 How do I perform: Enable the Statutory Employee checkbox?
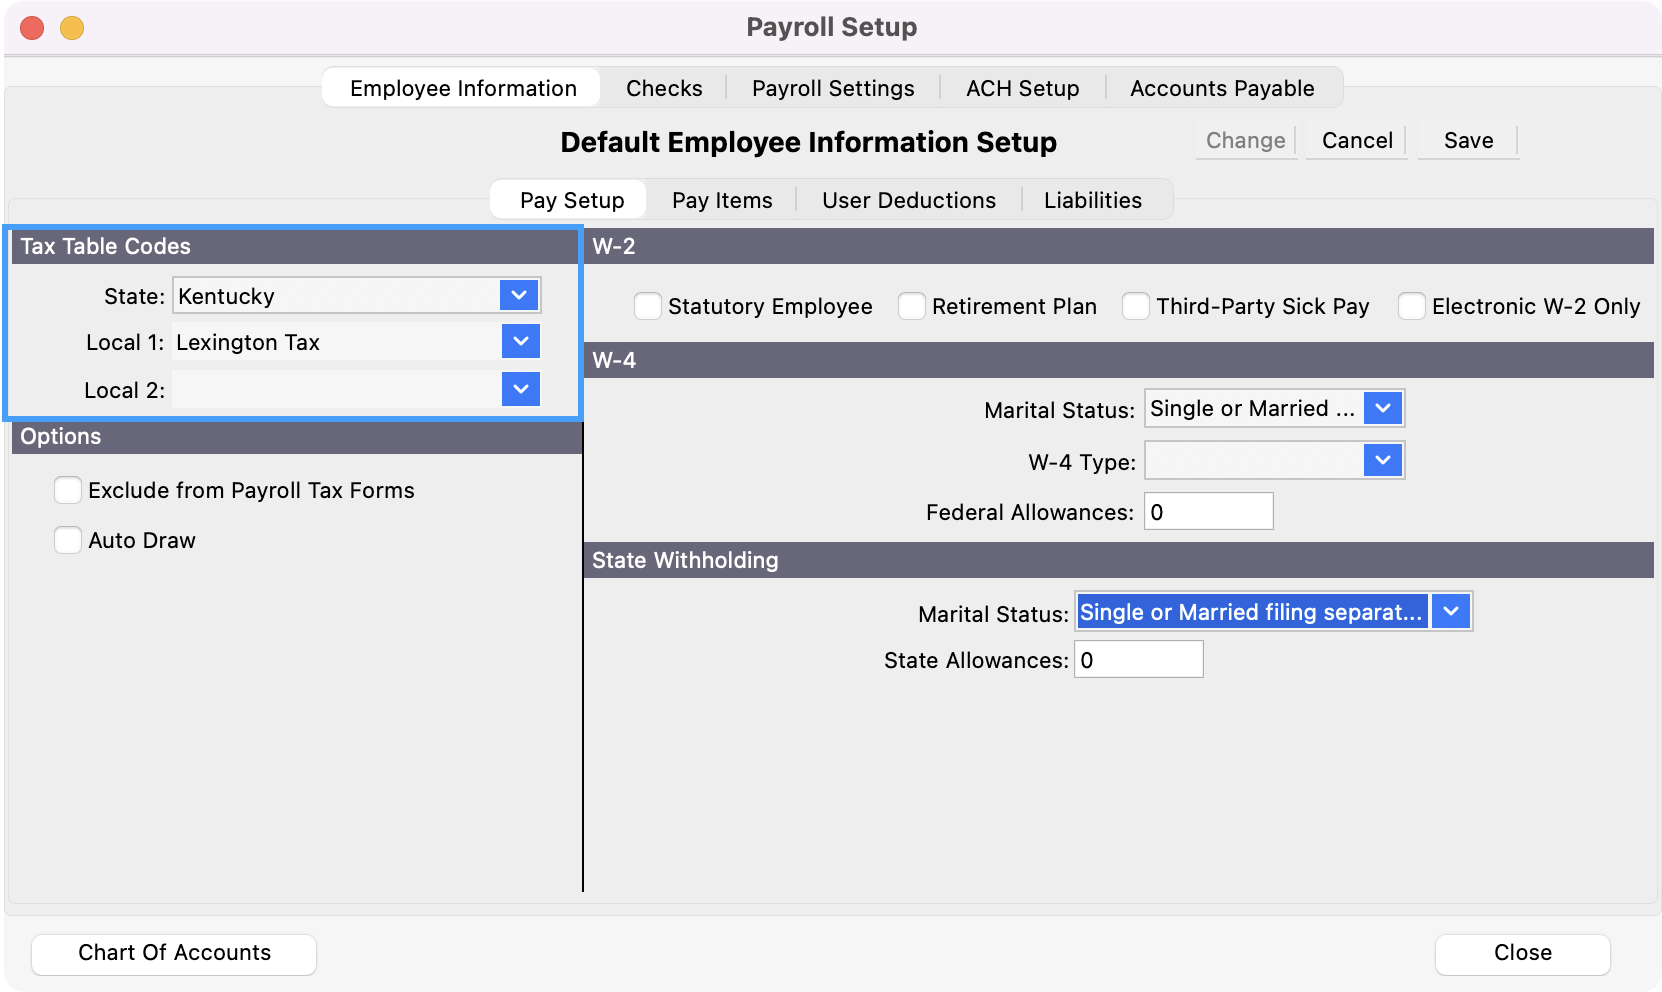648,306
